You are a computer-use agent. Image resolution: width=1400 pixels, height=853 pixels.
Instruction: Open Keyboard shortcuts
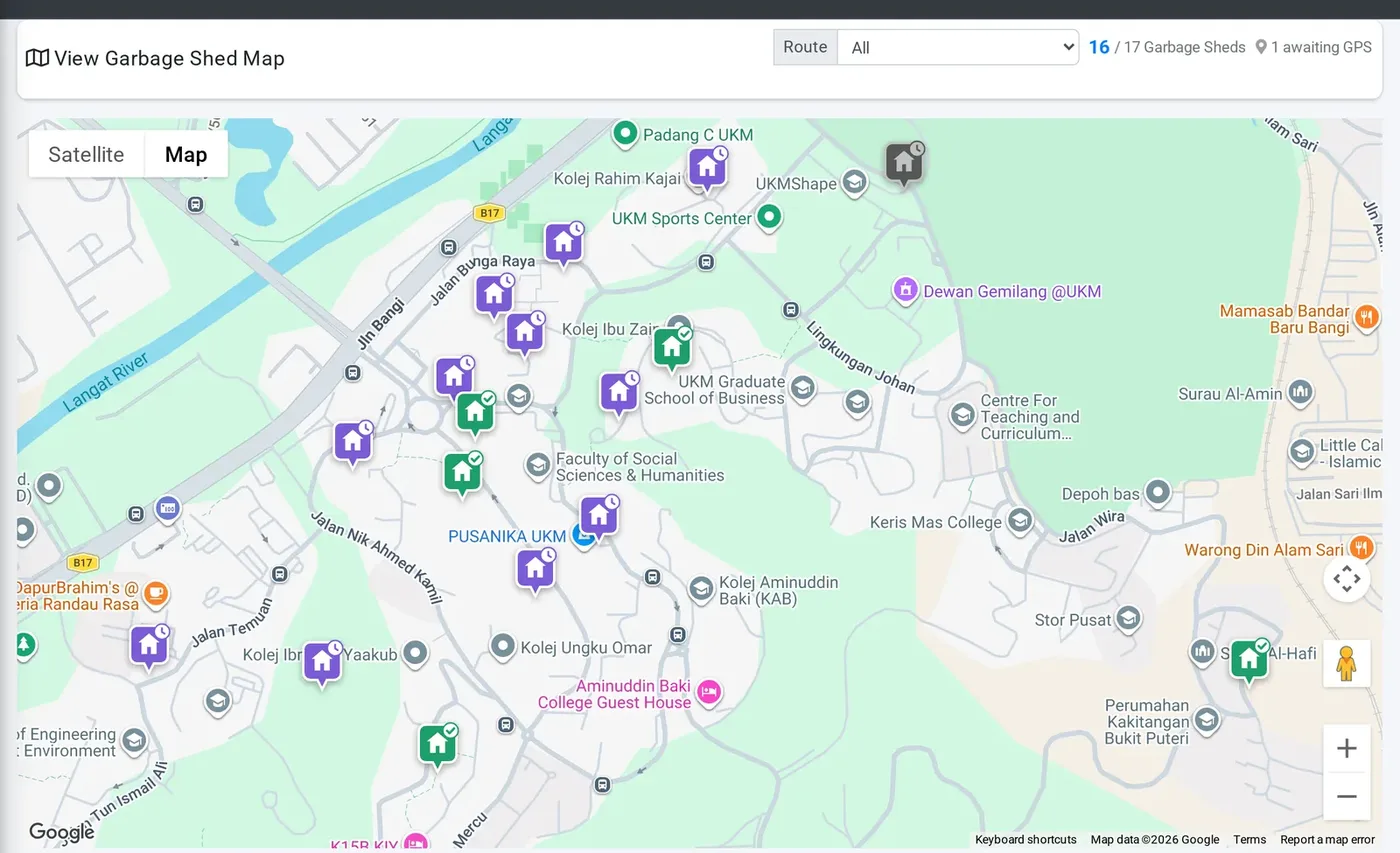coord(1026,840)
